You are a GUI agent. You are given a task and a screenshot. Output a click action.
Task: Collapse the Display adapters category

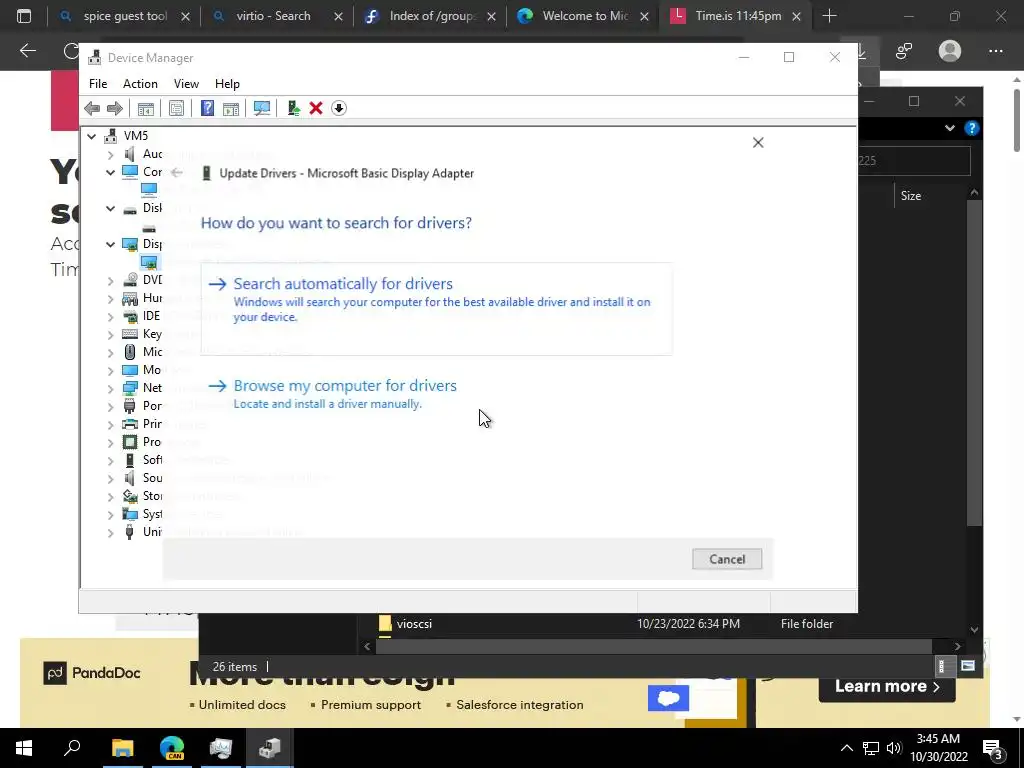pos(110,244)
